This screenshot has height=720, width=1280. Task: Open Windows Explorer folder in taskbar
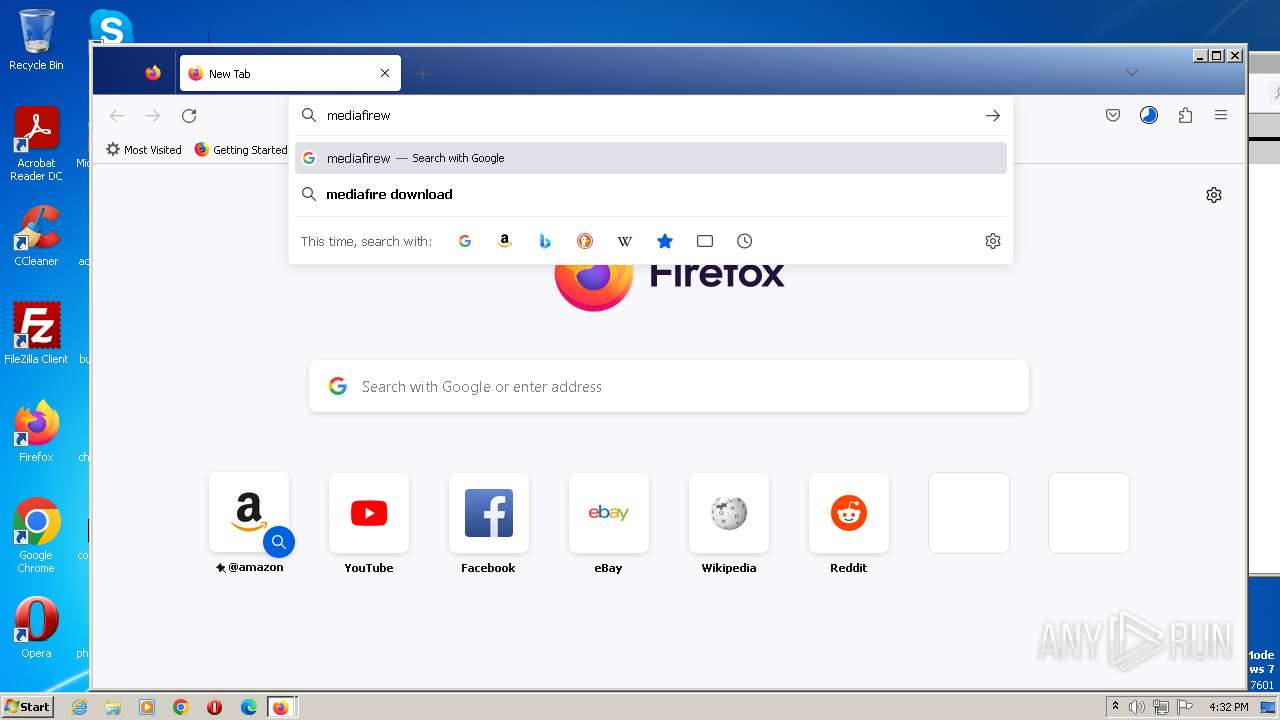tap(113, 707)
